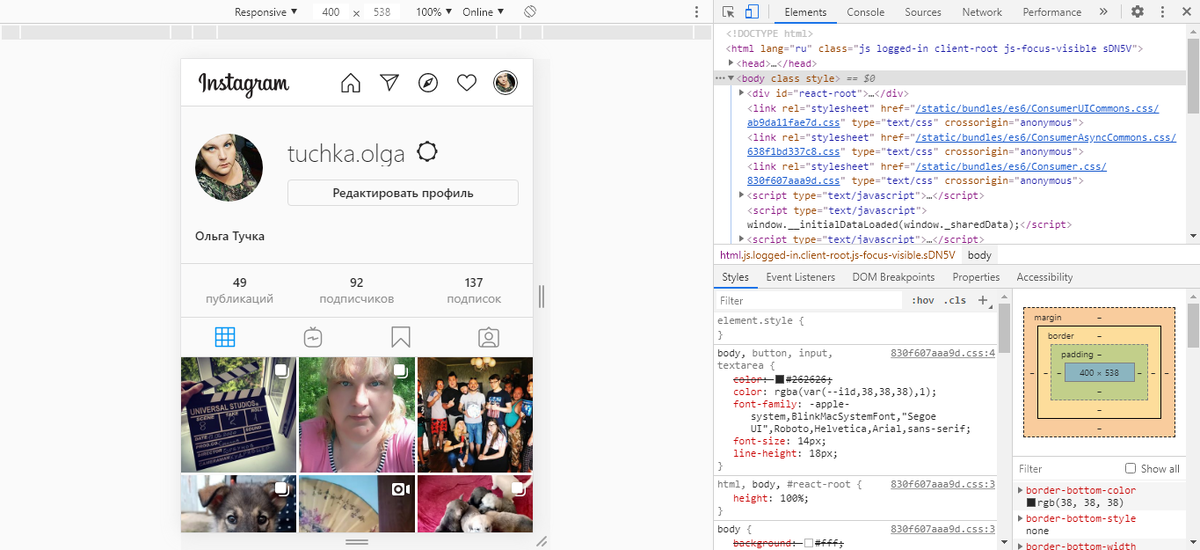Expand border-bottom-style computed property

1021,518
